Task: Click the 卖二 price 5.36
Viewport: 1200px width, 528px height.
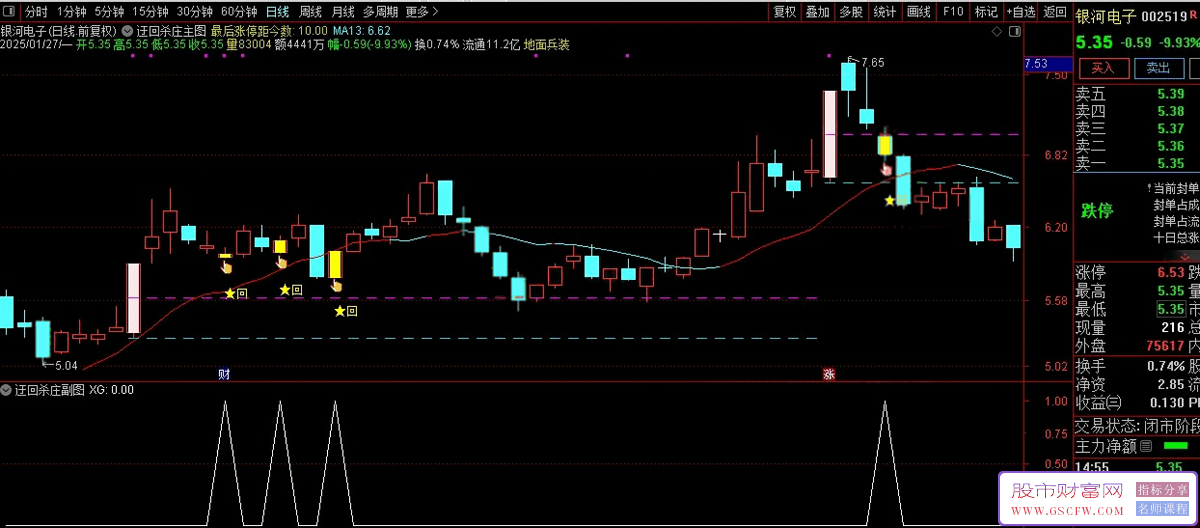Action: (1170, 146)
